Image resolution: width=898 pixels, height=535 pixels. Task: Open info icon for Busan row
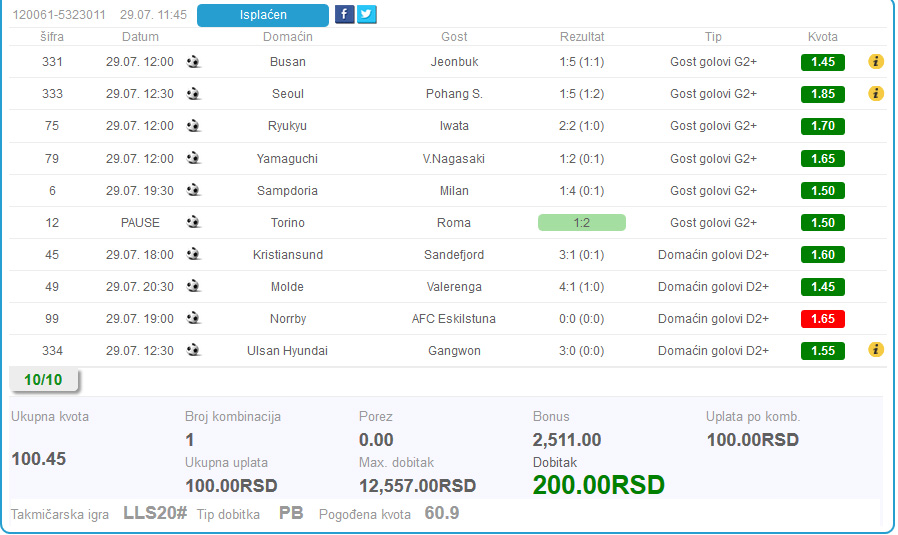[876, 61]
